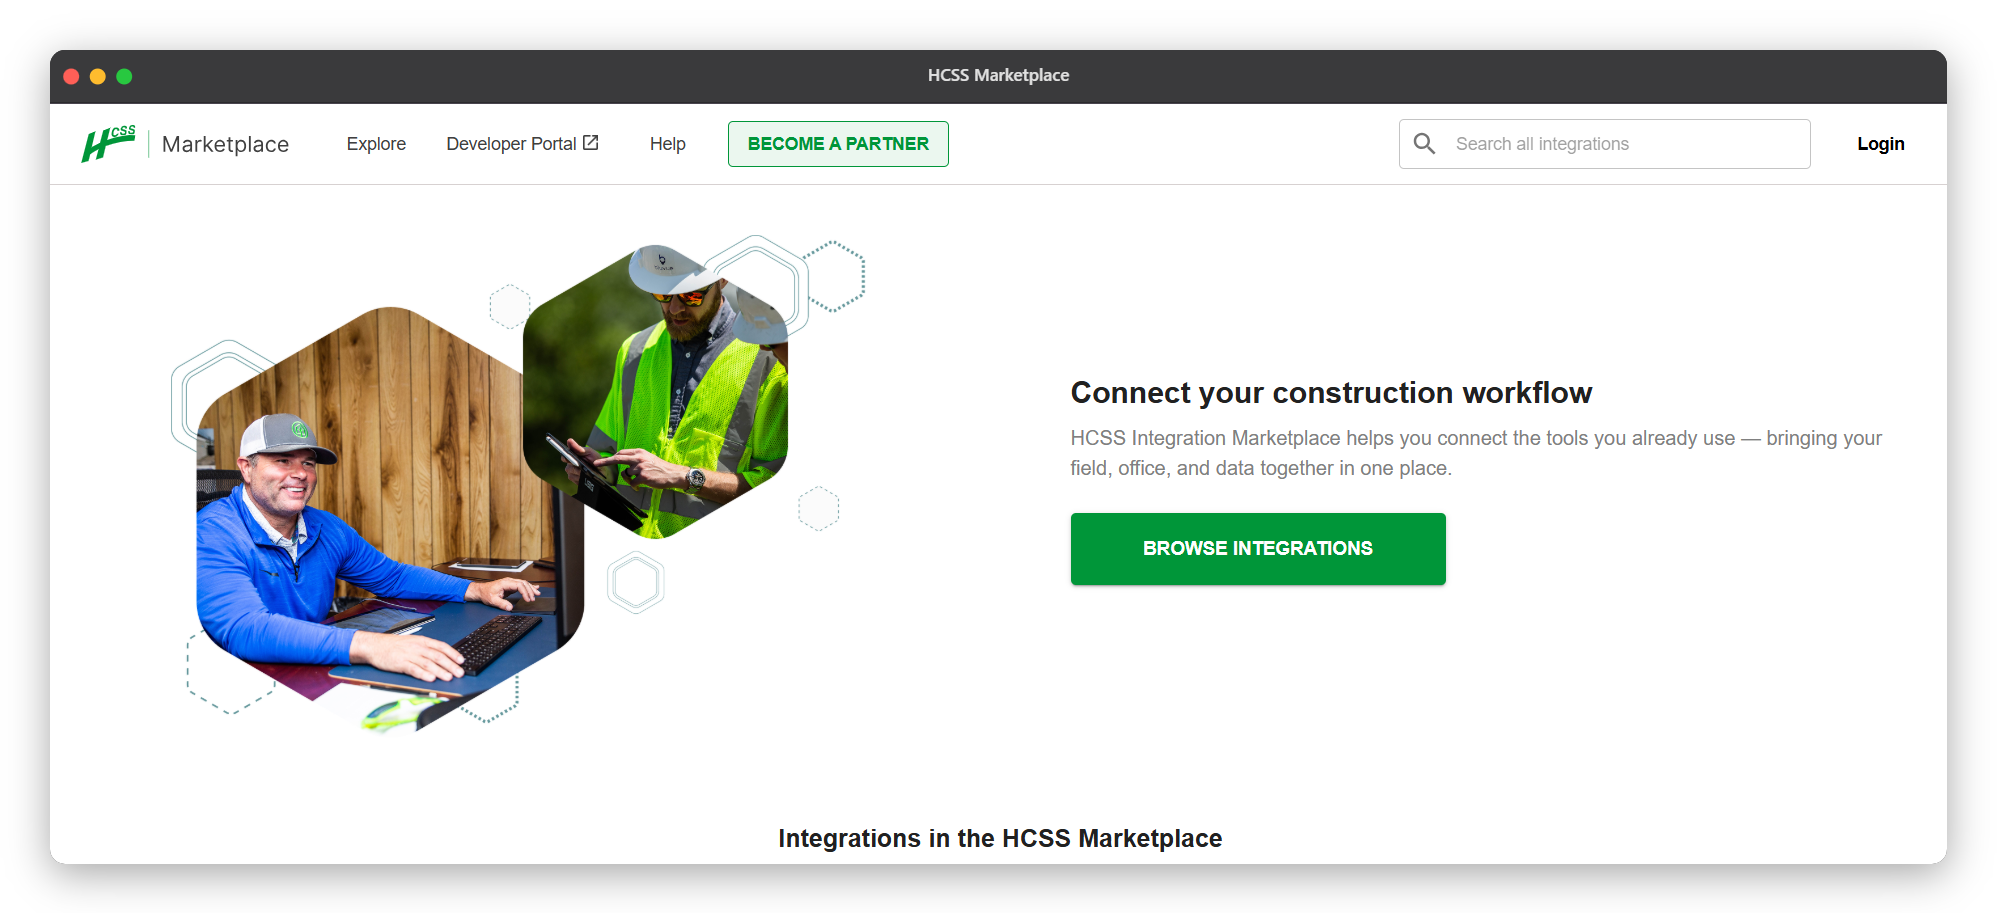Minimize the window with the yellow button
This screenshot has height=913, width=1997.
pyautogui.click(x=98, y=76)
